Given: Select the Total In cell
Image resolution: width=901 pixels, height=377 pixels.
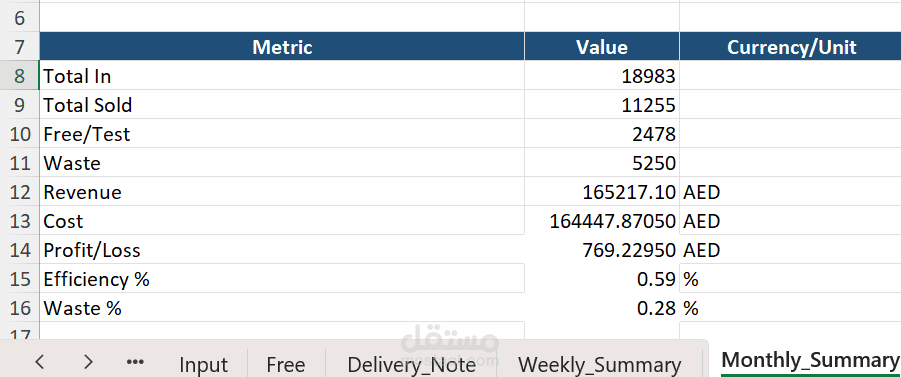Looking at the screenshot, I should (x=282, y=76).
